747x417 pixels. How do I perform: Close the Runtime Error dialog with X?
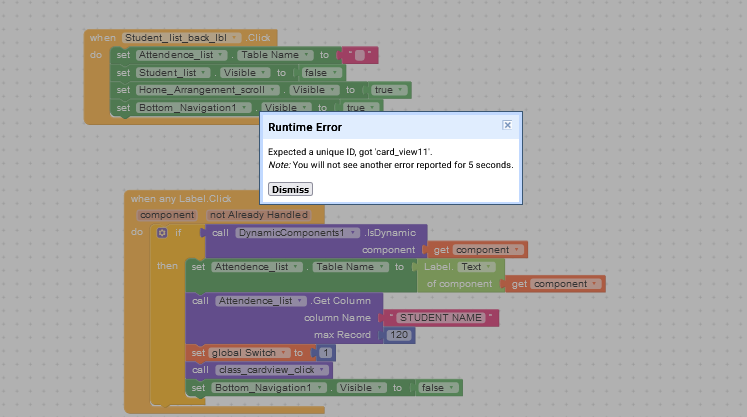pos(507,125)
